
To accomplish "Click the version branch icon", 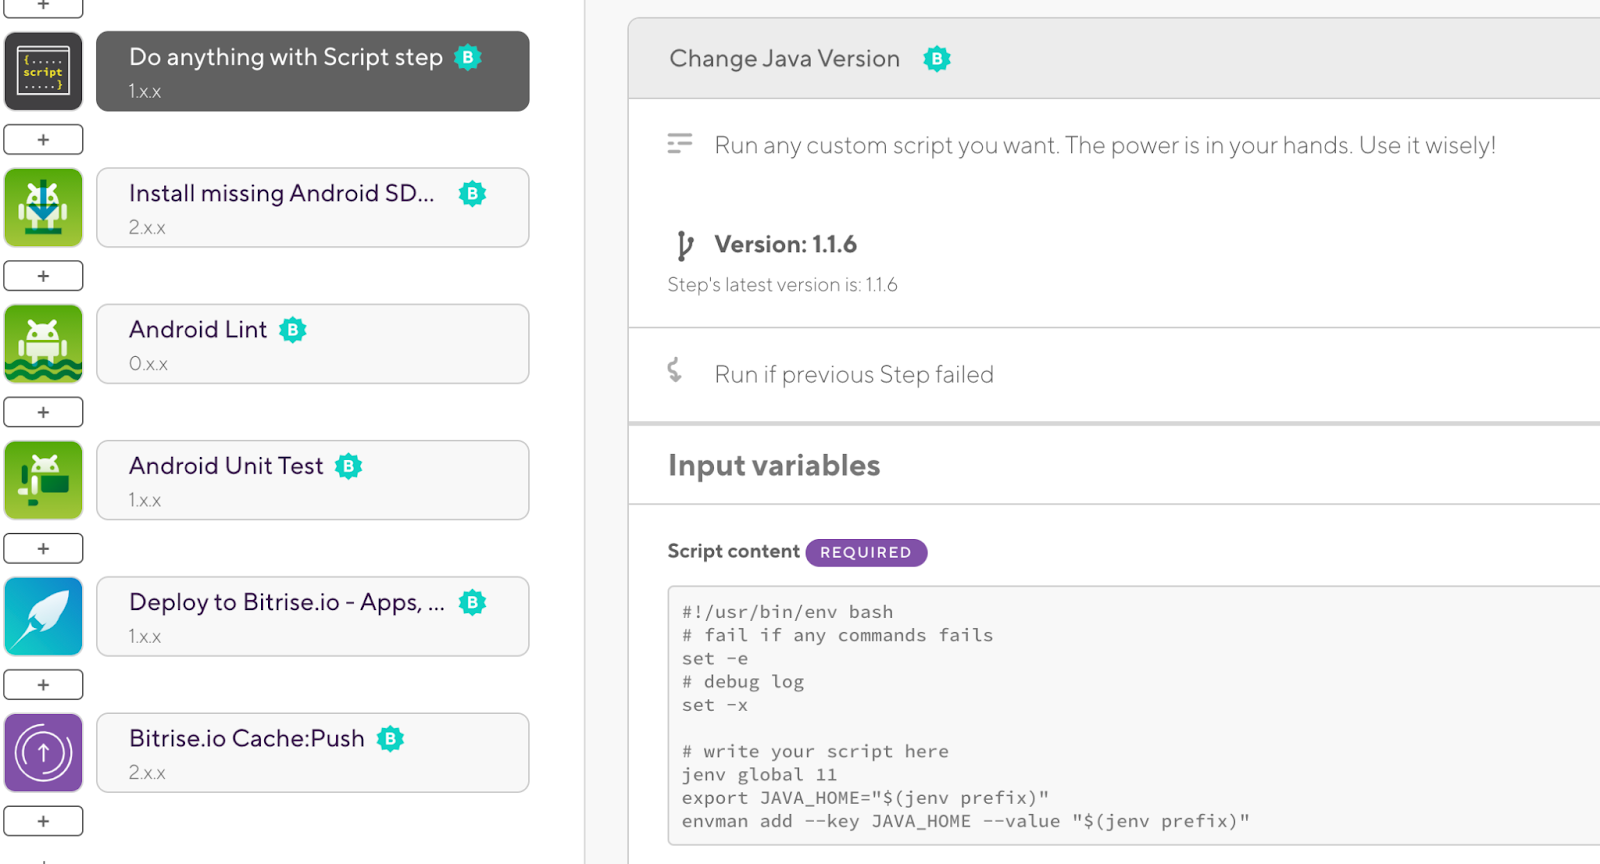I will pyautogui.click(x=684, y=245).
